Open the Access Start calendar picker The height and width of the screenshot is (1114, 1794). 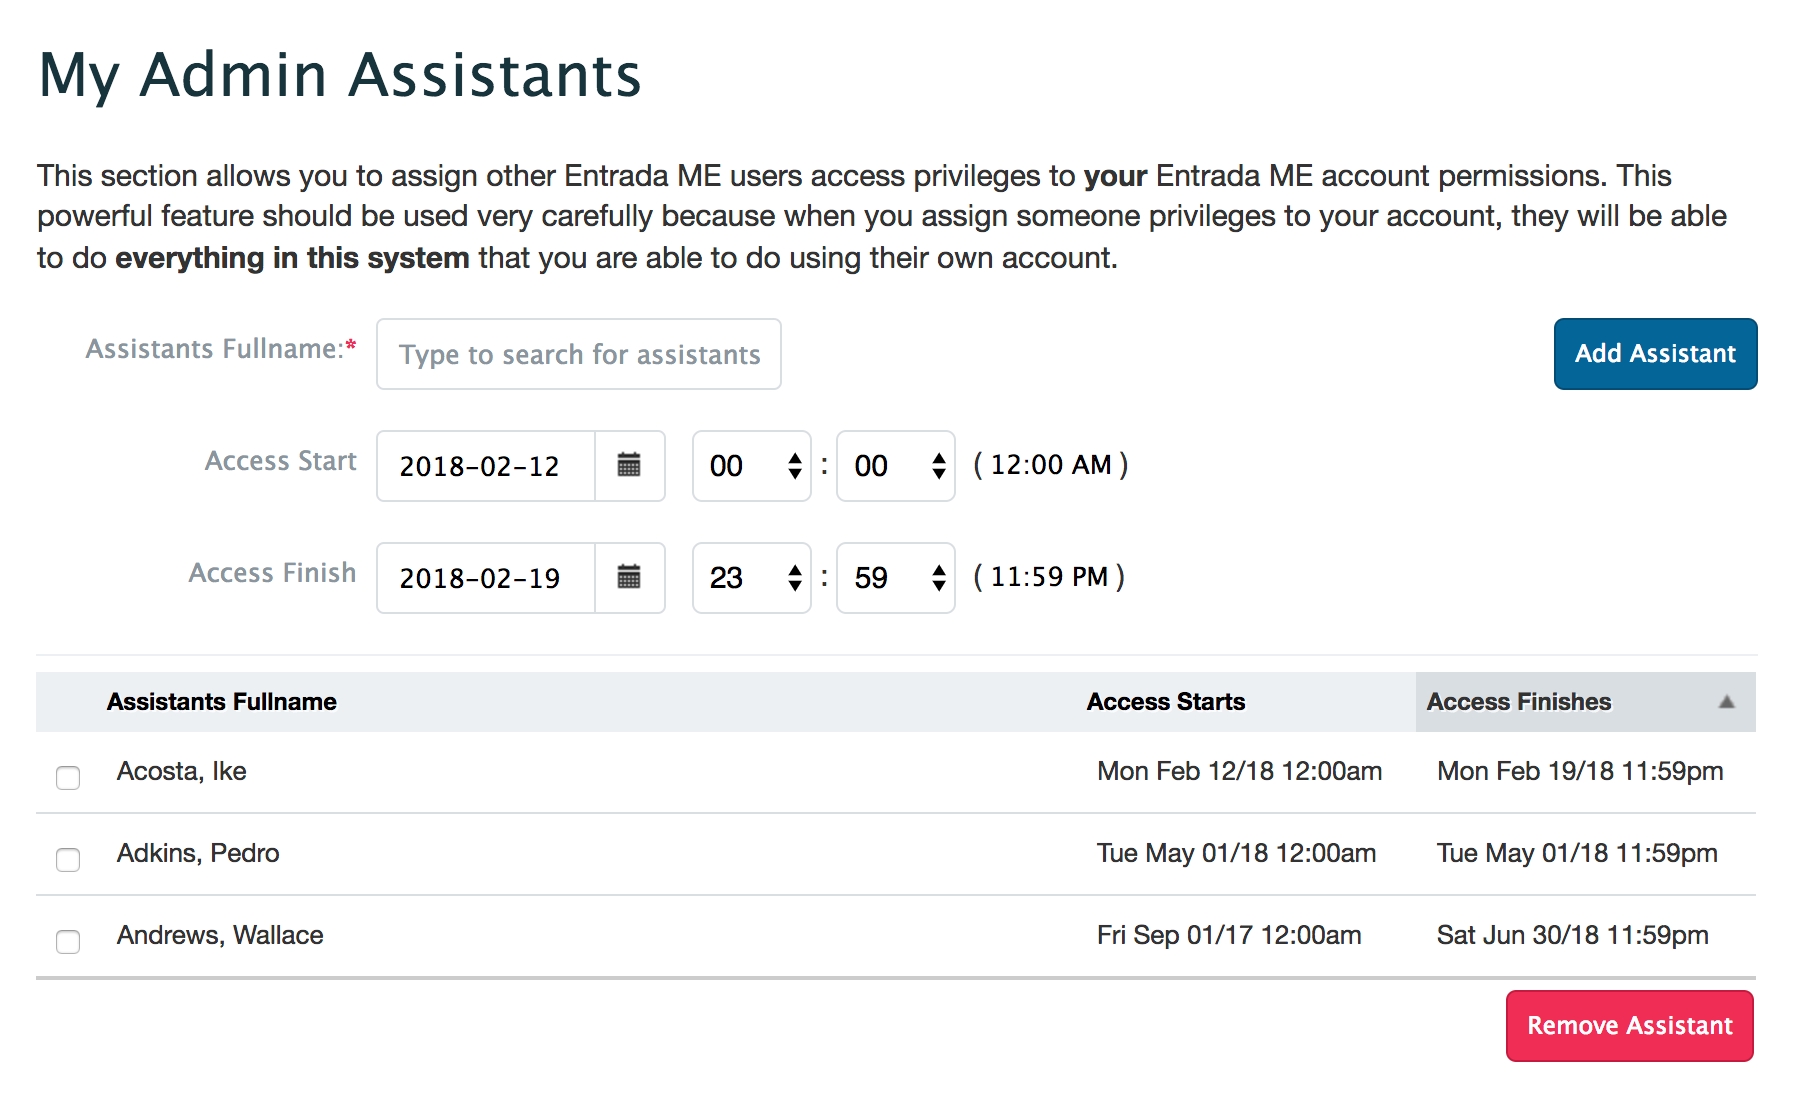[x=629, y=466]
